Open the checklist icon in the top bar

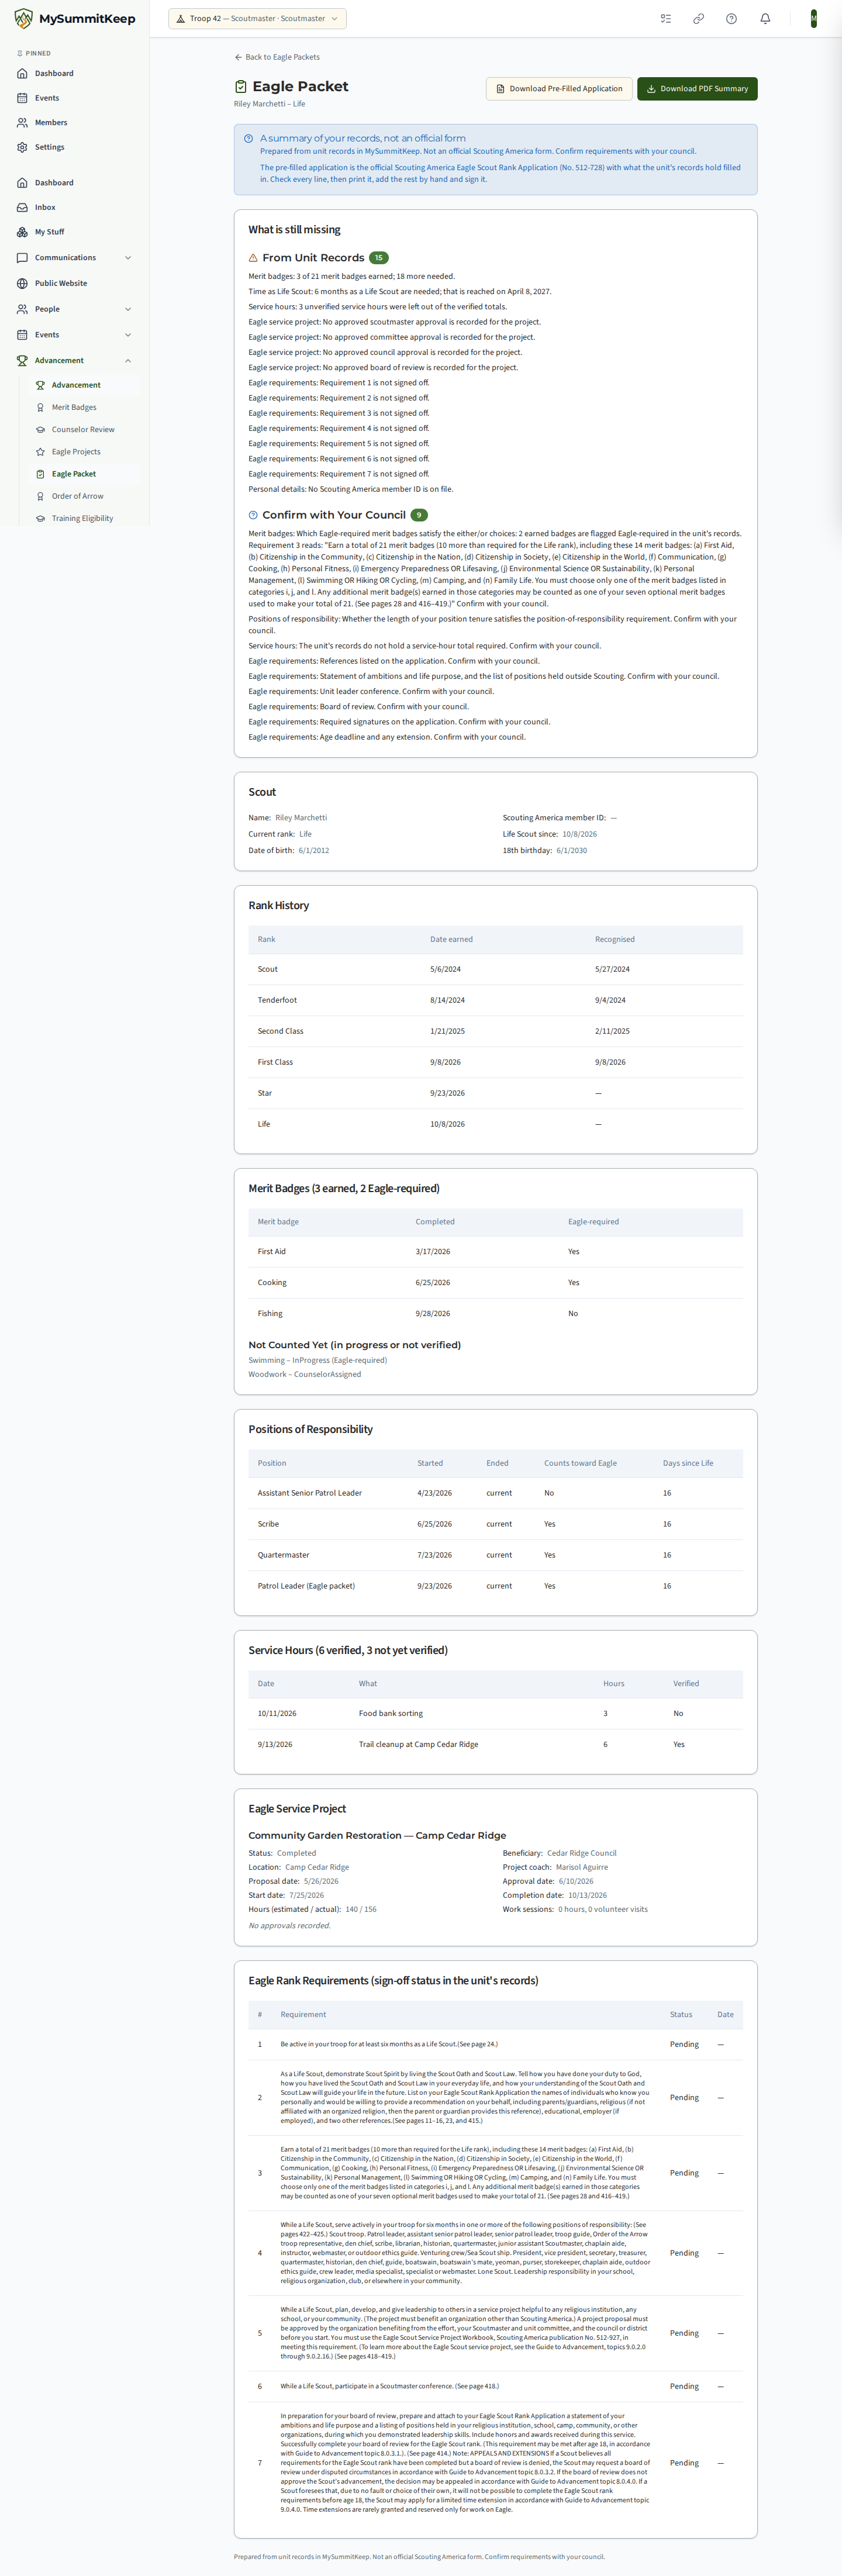pyautogui.click(x=666, y=18)
